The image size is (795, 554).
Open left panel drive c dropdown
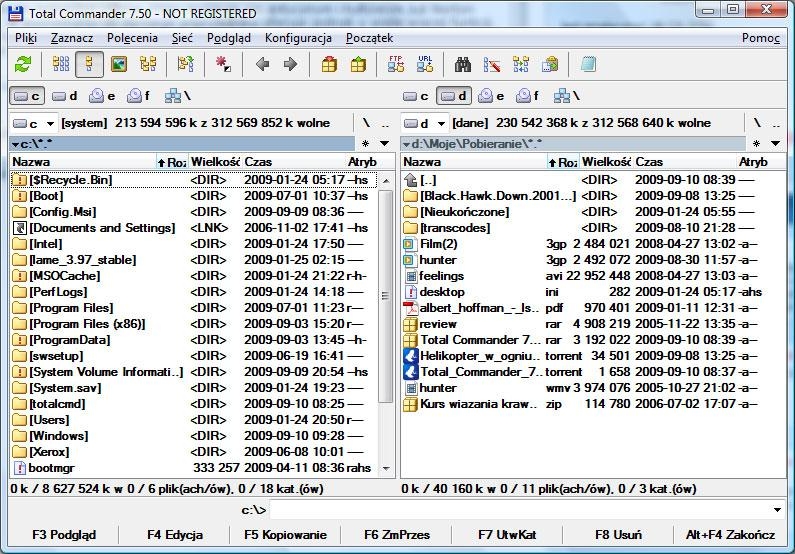point(33,123)
